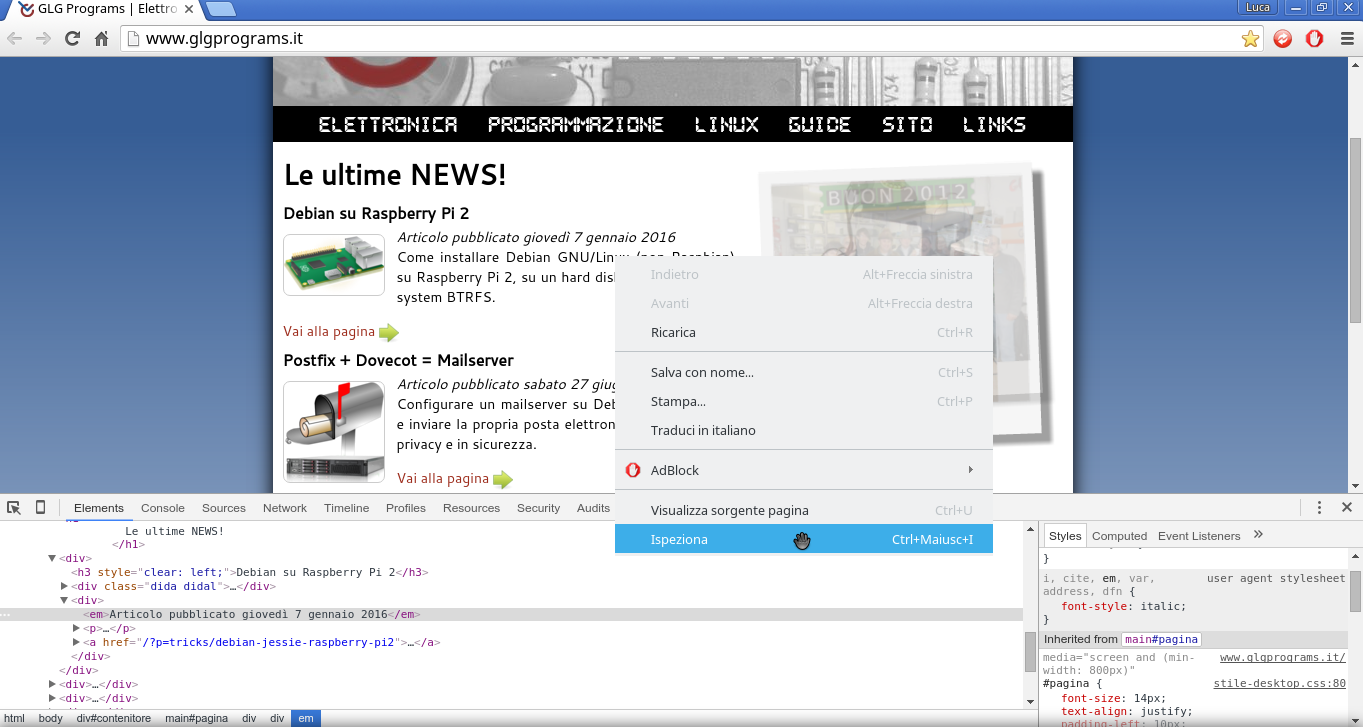Image resolution: width=1363 pixels, height=727 pixels.
Task: Click the AdBlock stop-hand extension icon
Action: click(x=1313, y=39)
